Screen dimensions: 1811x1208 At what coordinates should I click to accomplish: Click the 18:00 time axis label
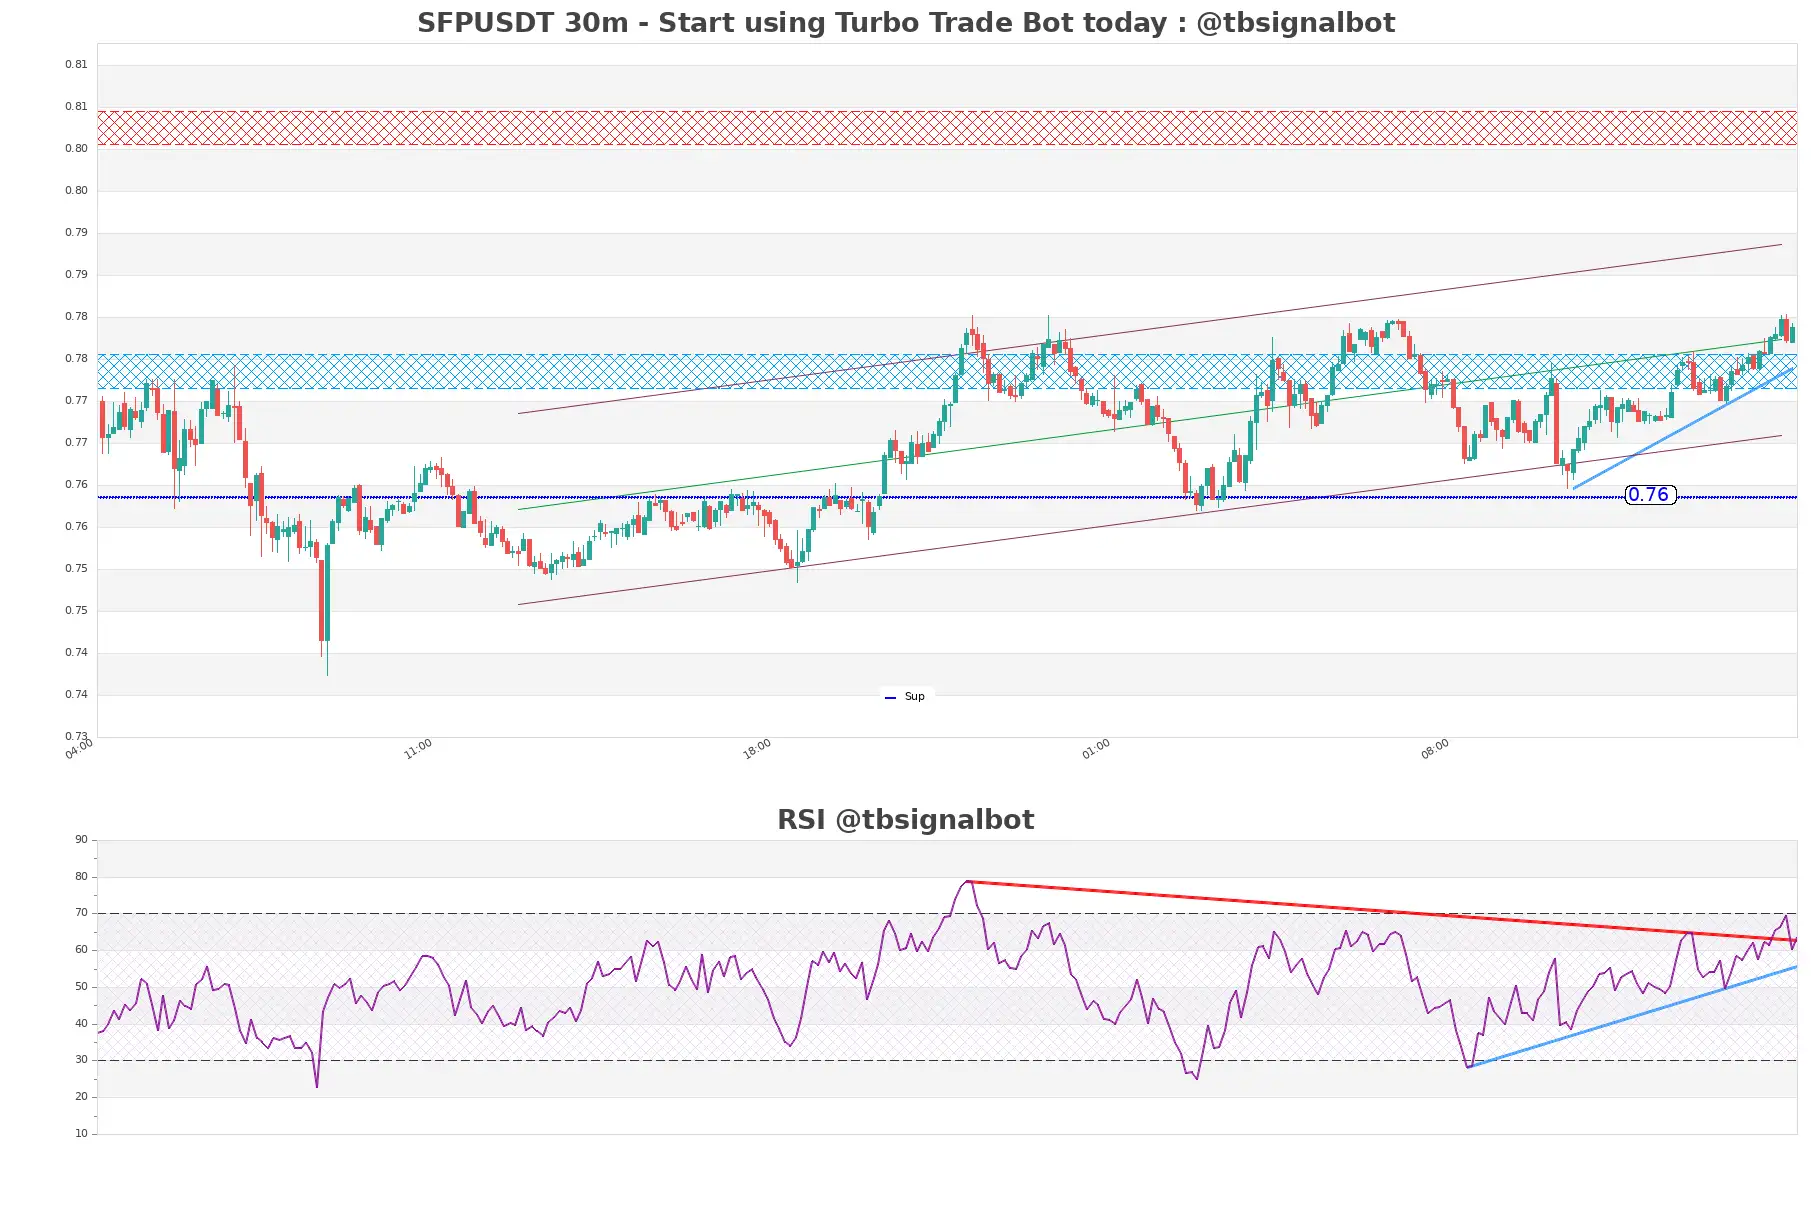click(757, 749)
